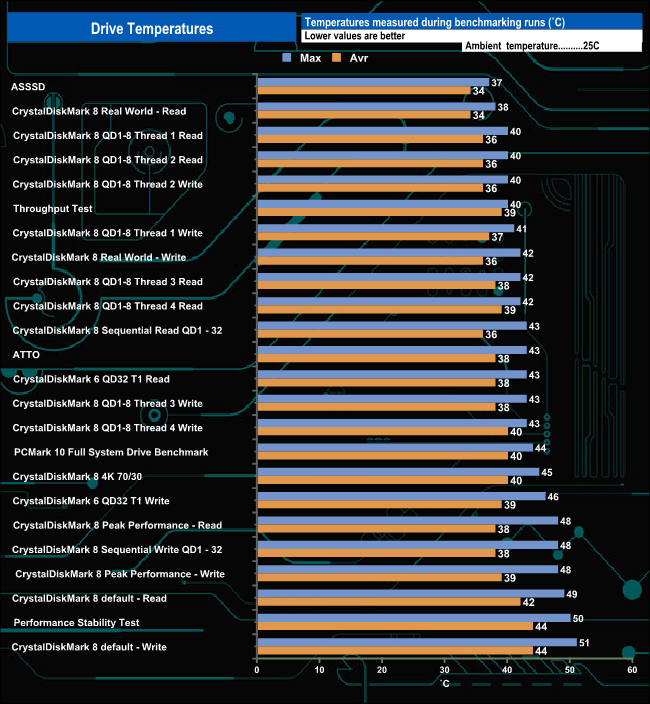Click the Max value 50 label
Screen dimensions: 650x704
[x=578, y=619]
